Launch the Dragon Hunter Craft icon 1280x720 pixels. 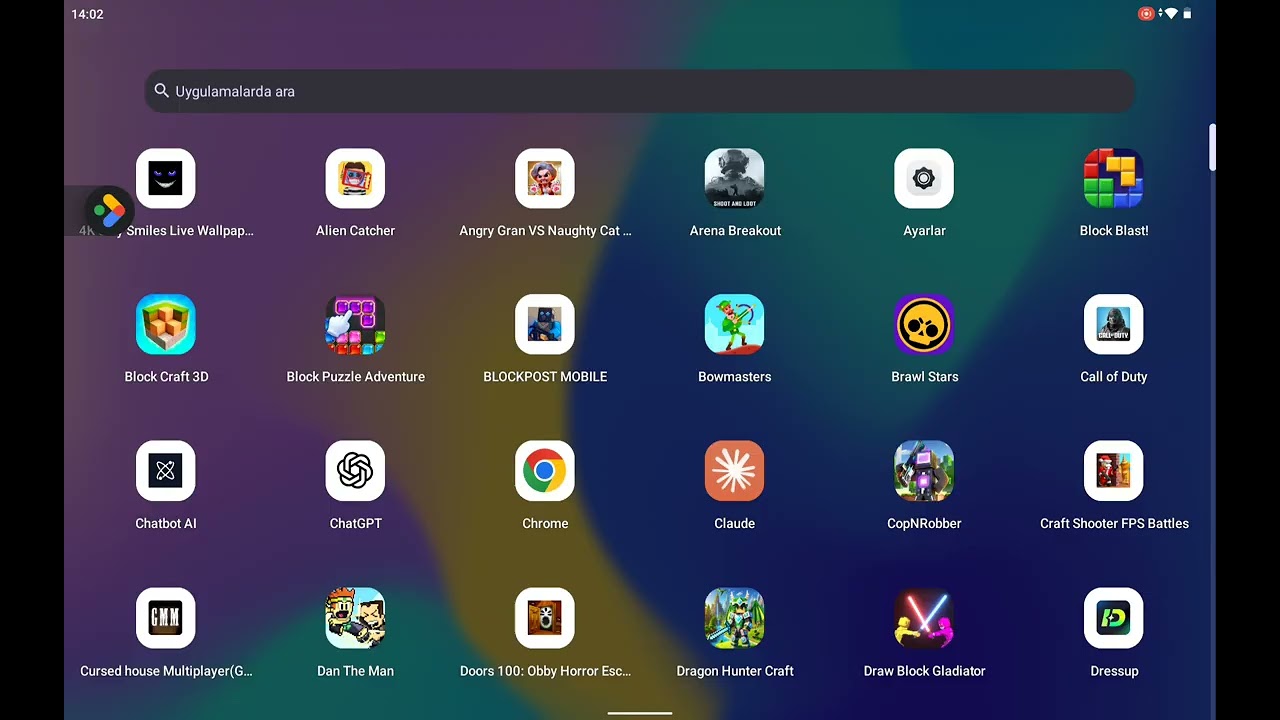[735, 618]
